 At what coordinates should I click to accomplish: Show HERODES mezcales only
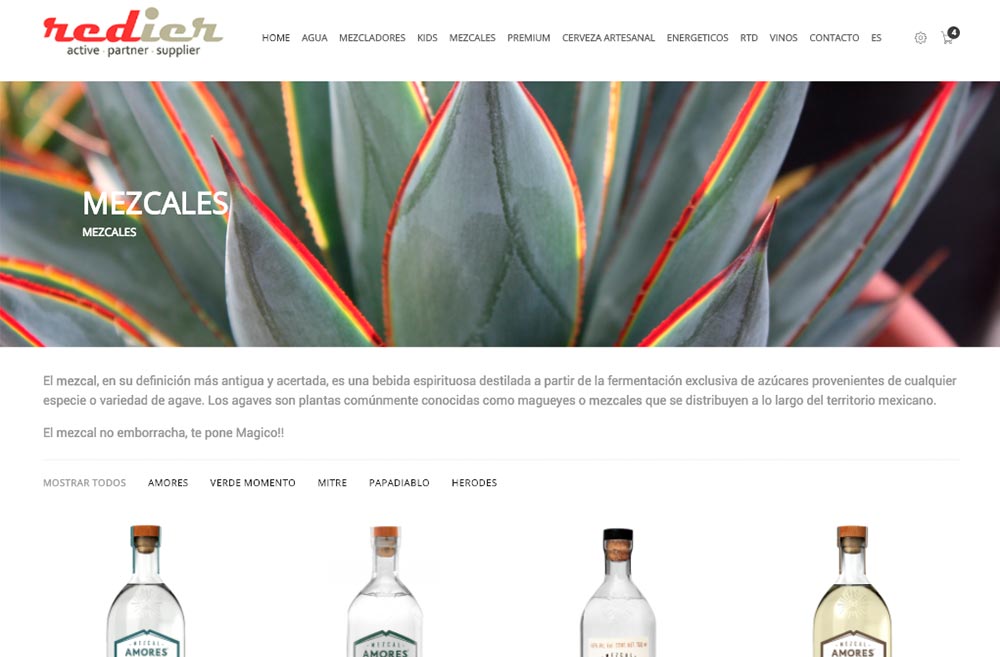click(474, 483)
